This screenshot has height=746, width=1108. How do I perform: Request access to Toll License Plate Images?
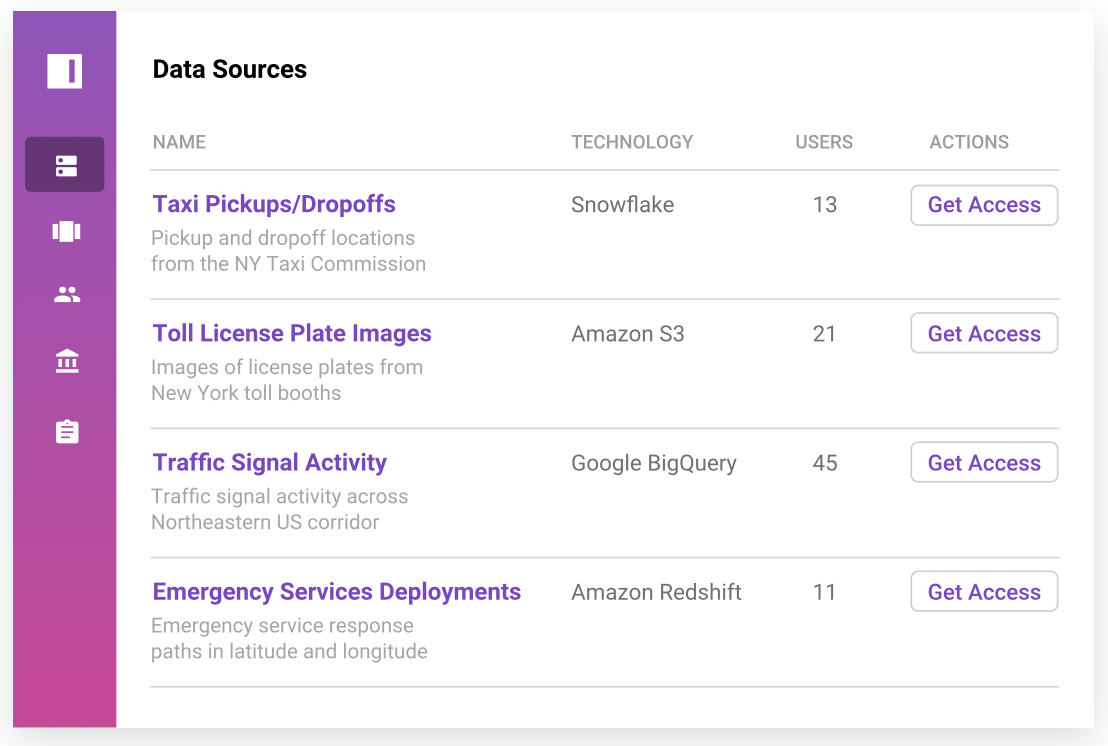[984, 334]
